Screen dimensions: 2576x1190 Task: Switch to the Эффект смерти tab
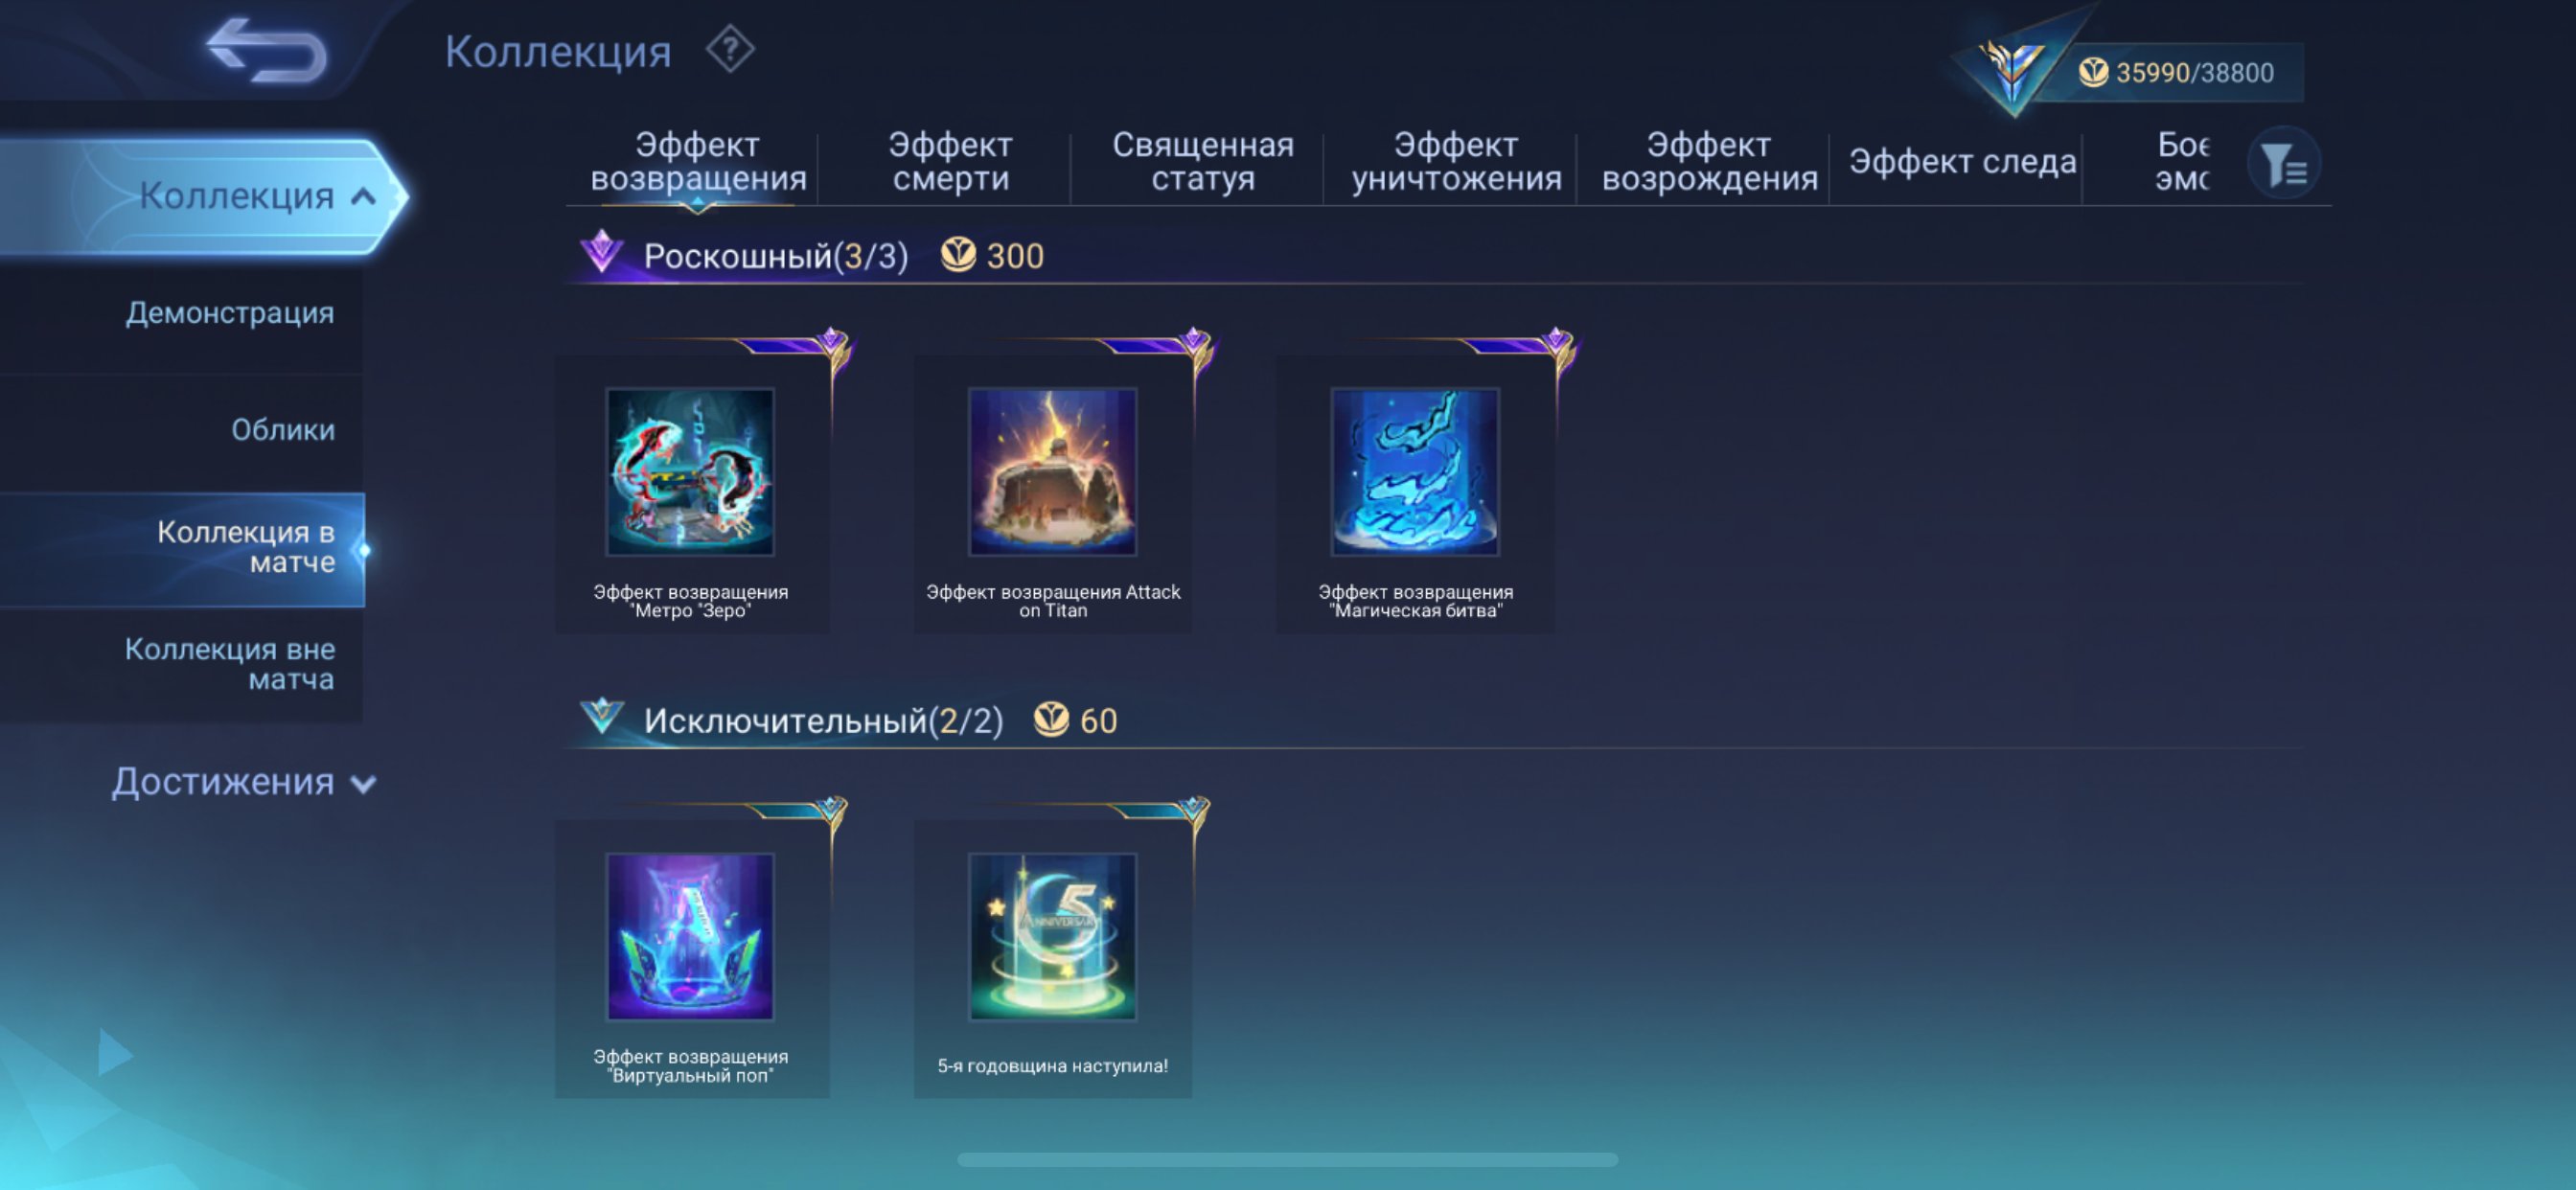click(x=950, y=161)
